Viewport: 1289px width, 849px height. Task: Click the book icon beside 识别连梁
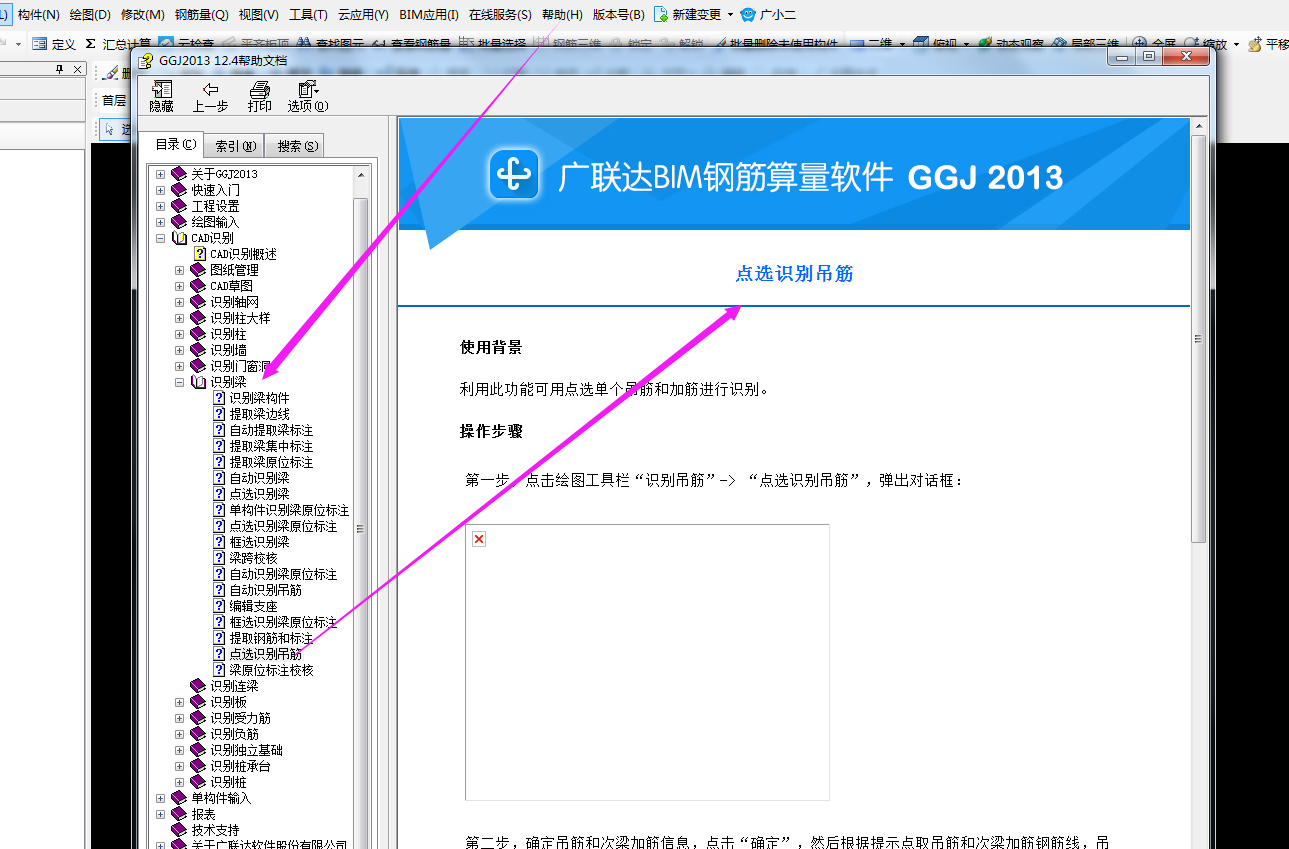(198, 686)
